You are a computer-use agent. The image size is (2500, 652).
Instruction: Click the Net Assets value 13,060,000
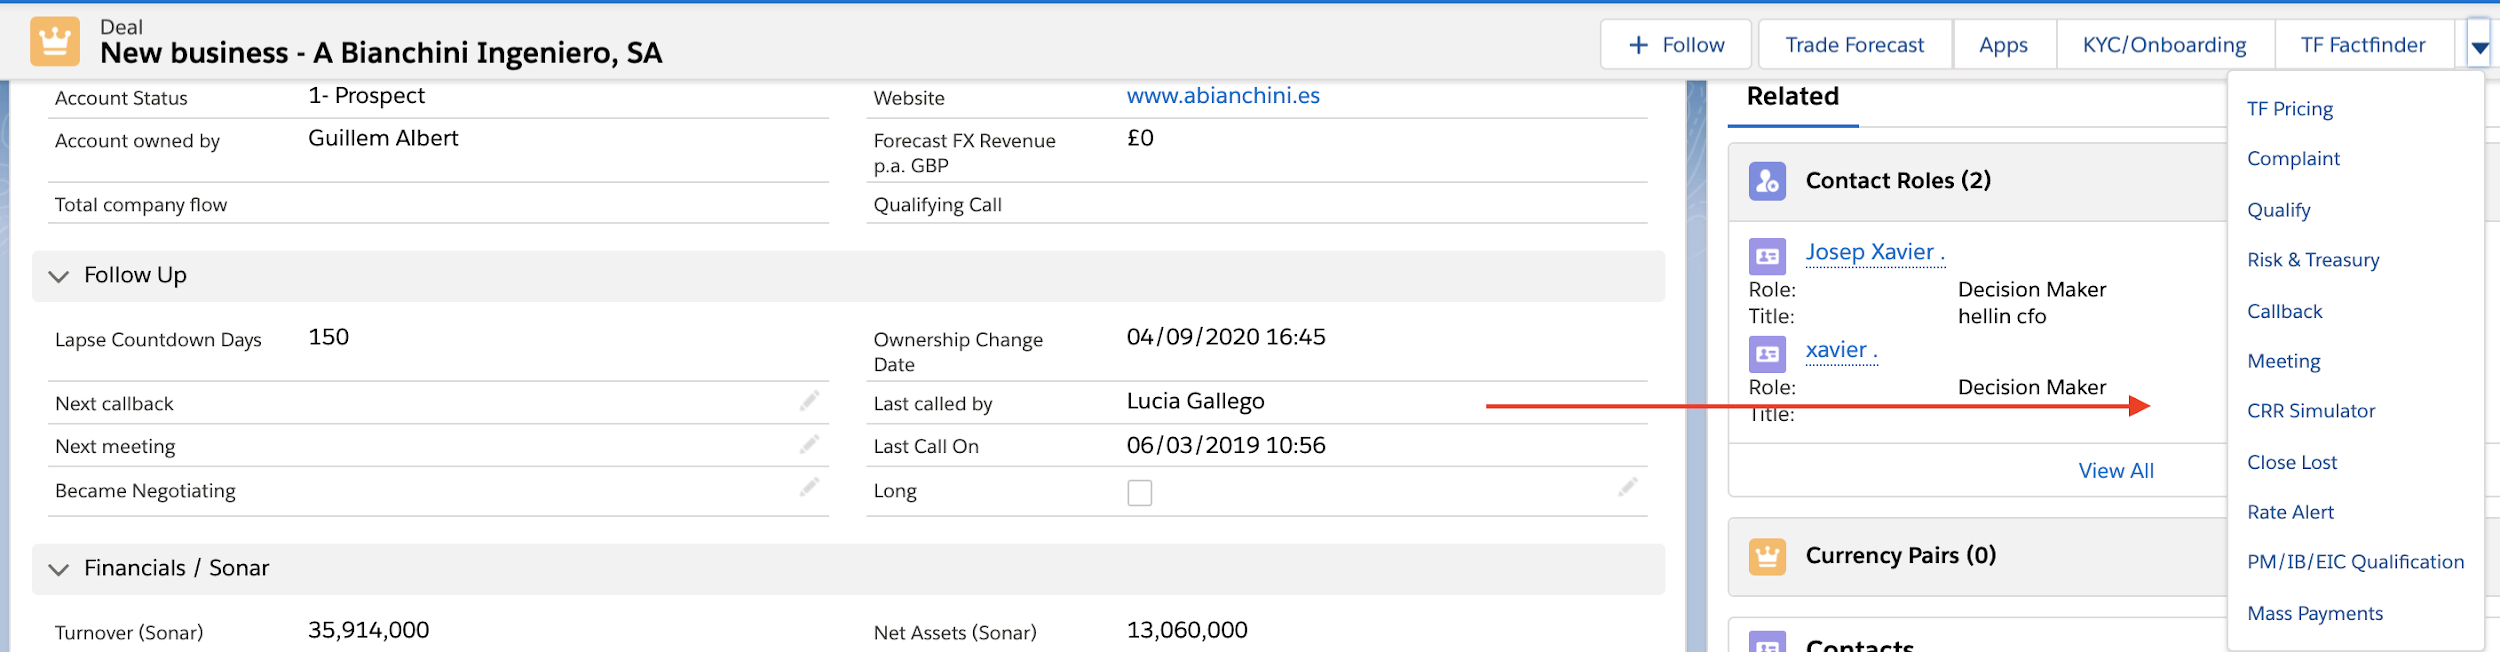tap(1186, 630)
